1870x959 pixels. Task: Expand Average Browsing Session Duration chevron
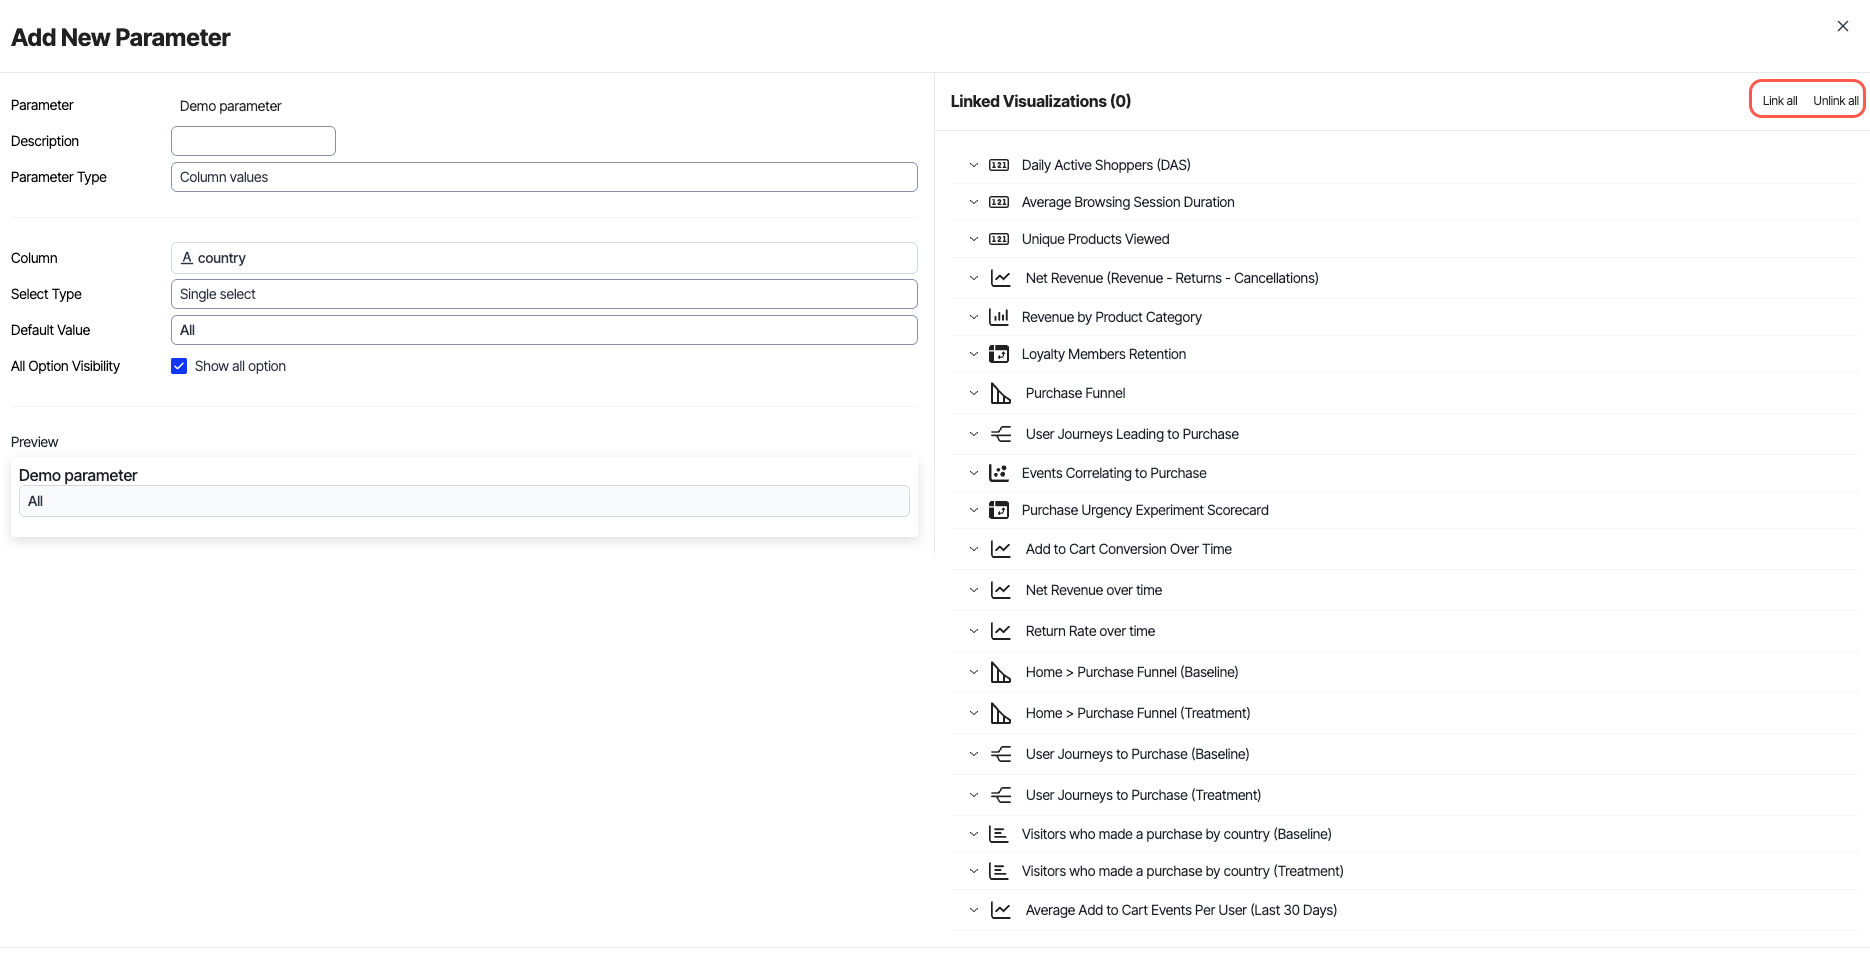pos(974,202)
